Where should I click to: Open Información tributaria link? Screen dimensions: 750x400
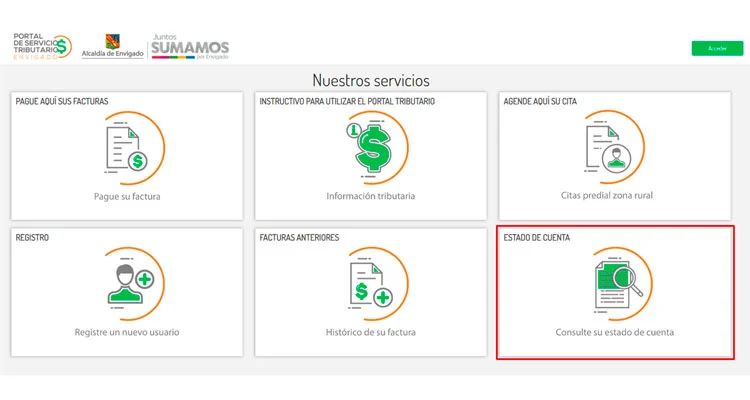coord(371,196)
